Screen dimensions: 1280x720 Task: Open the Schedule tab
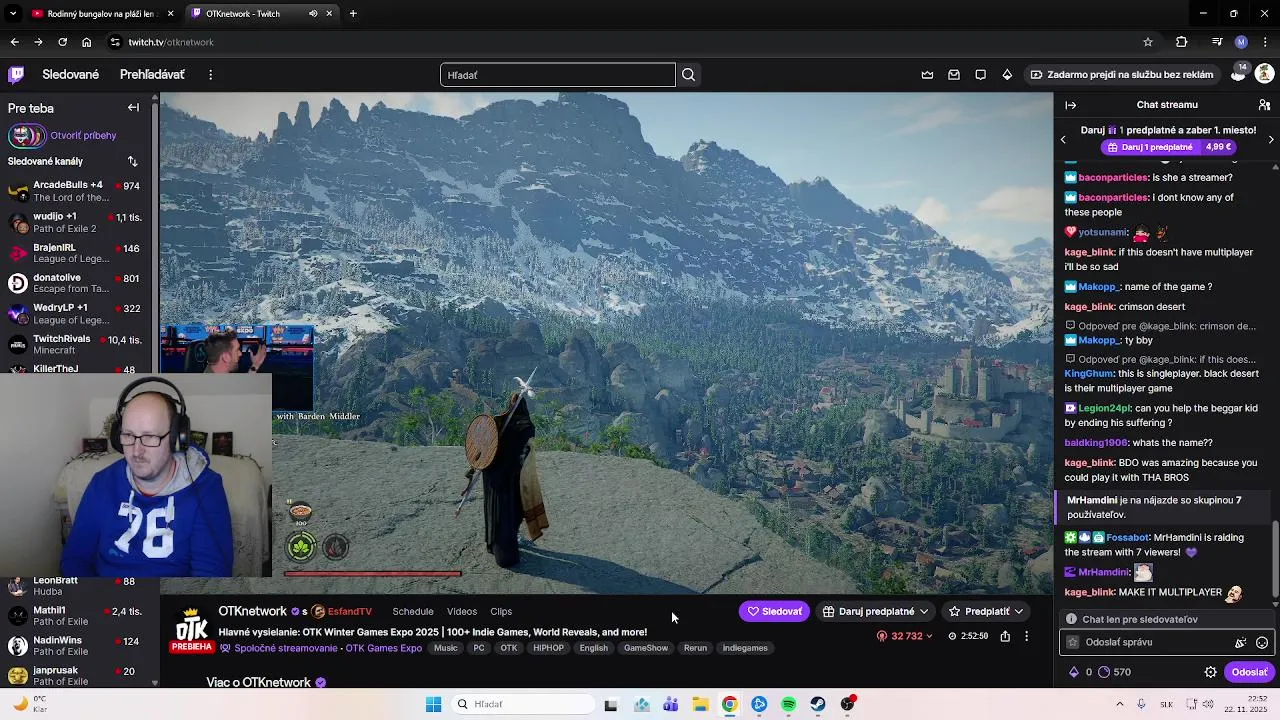tap(413, 612)
